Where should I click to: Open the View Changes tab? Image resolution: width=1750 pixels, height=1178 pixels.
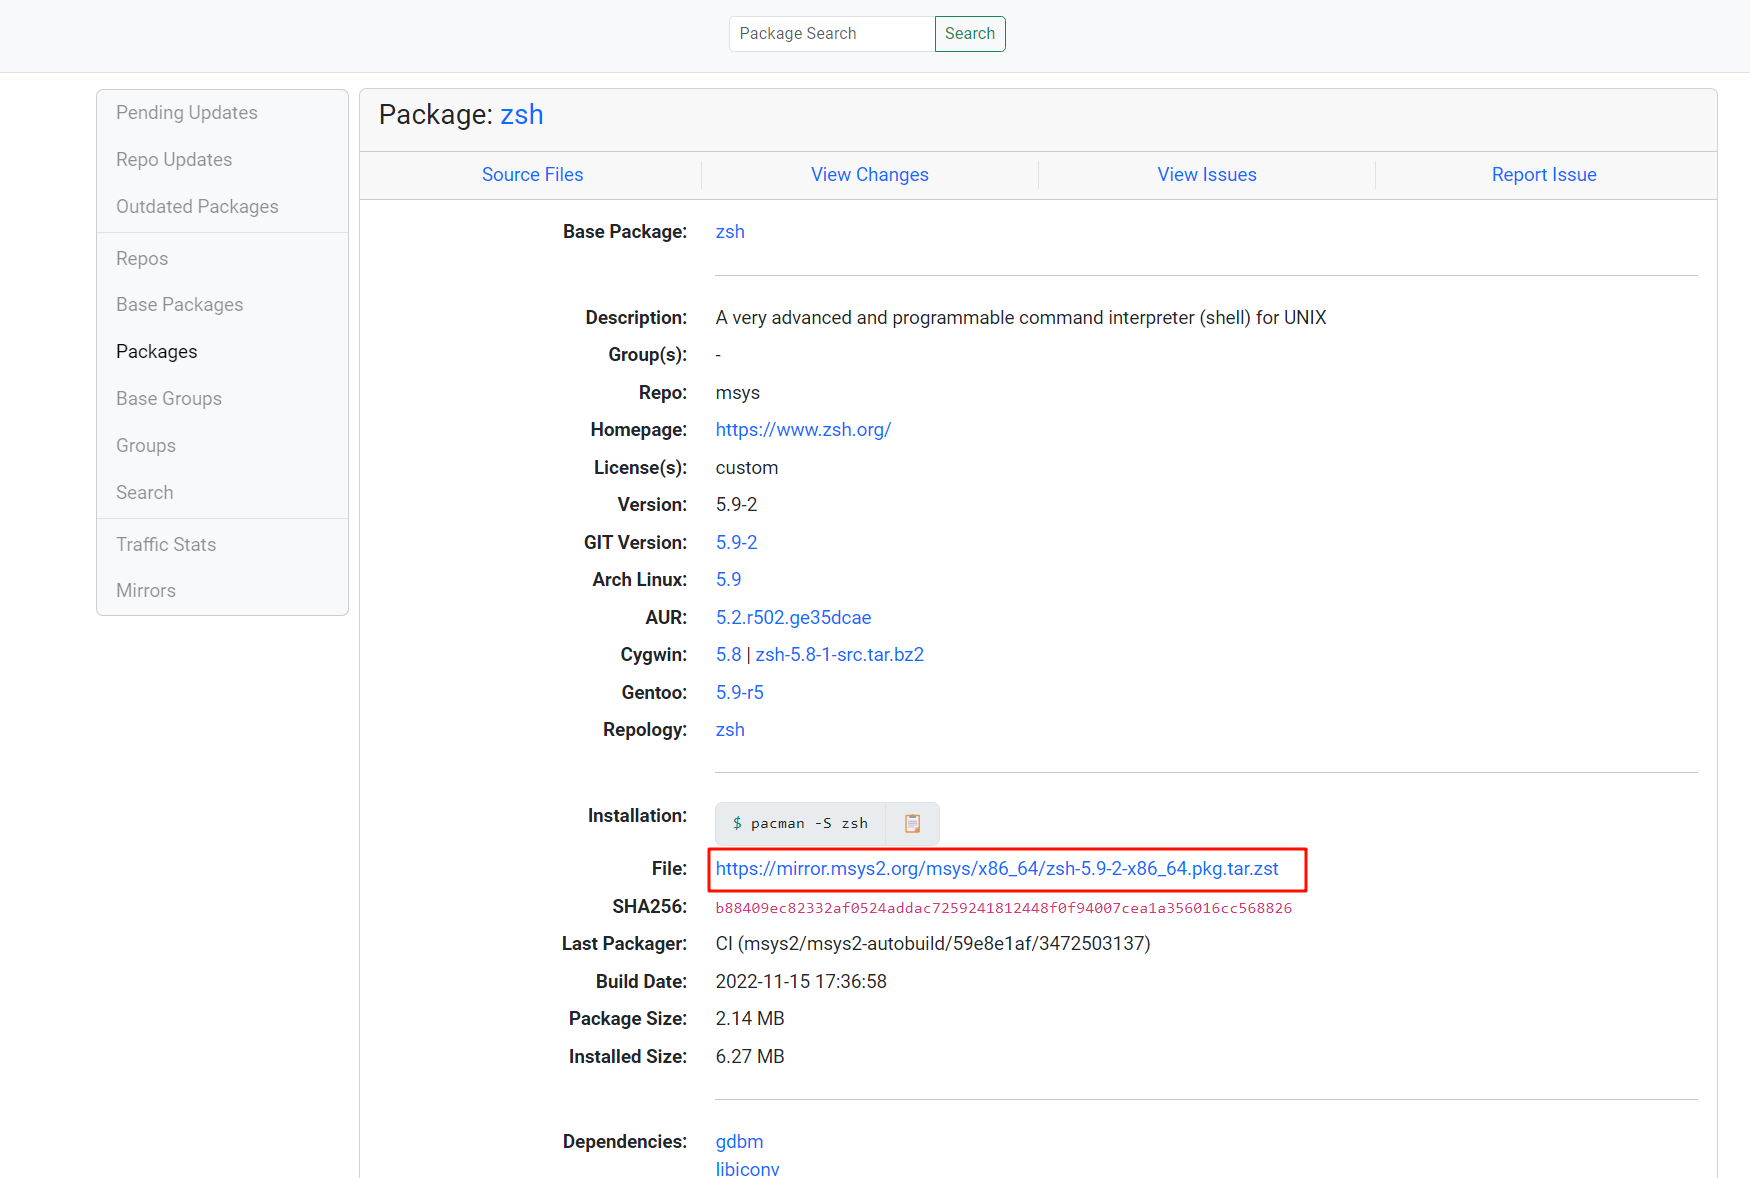coord(869,175)
